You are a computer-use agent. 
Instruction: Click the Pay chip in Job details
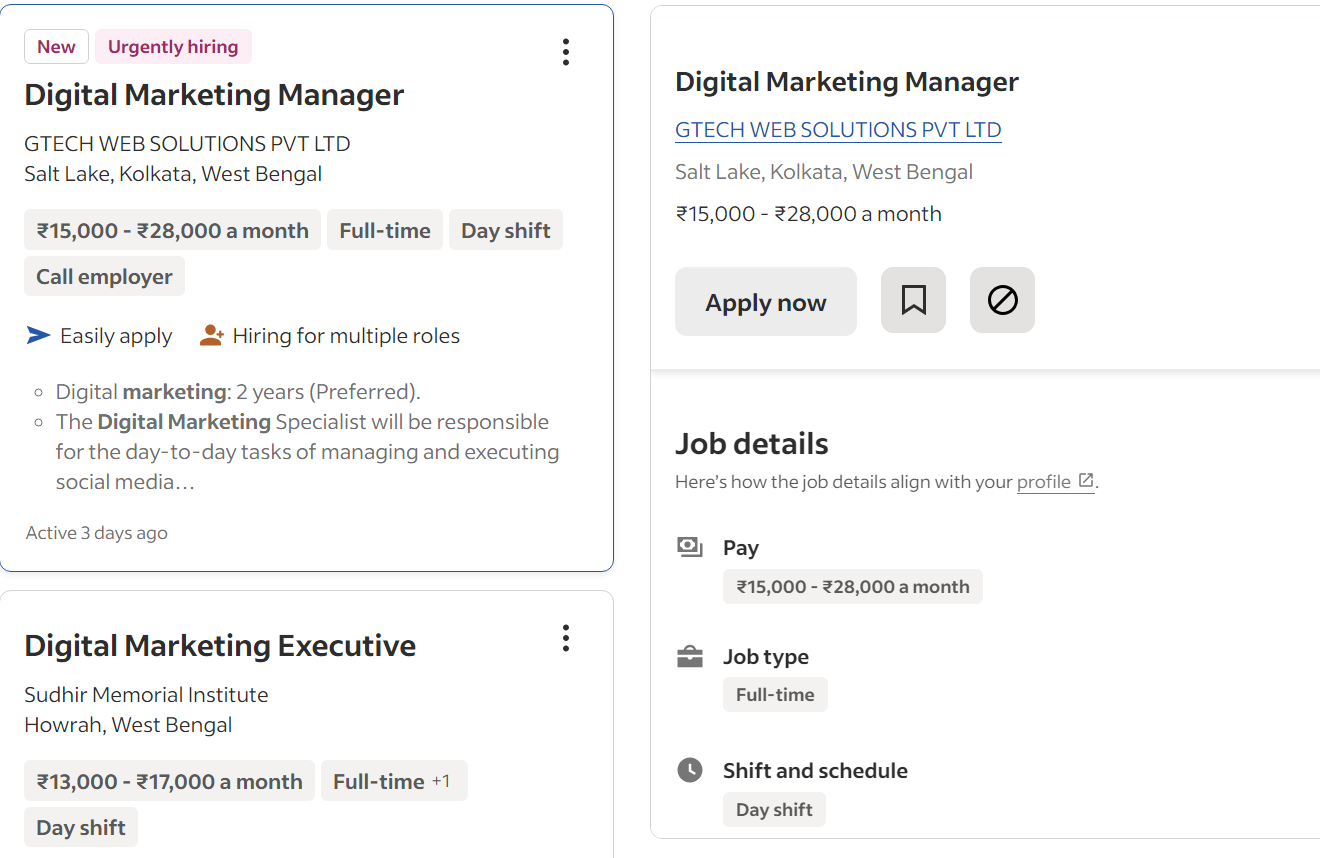click(853, 587)
